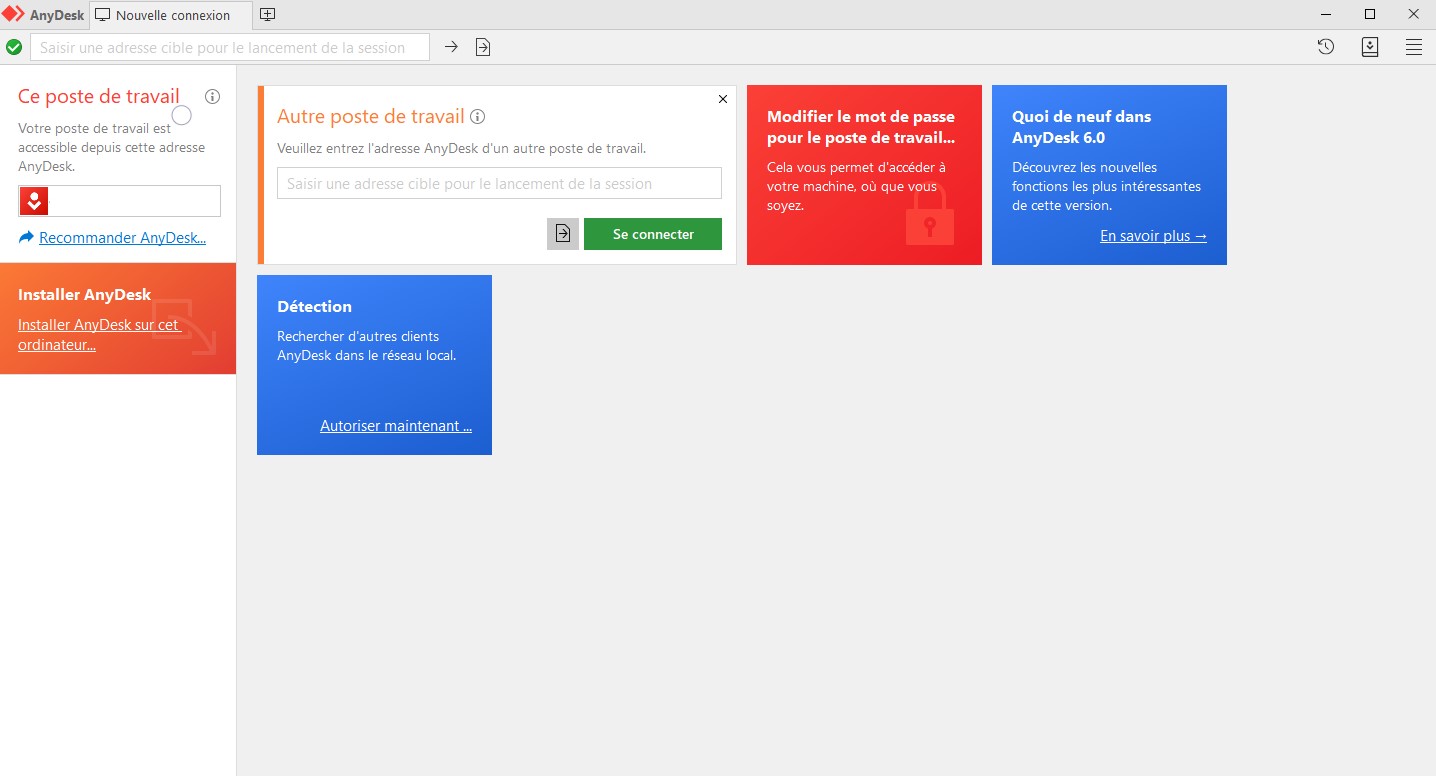This screenshot has width=1436, height=776.
Task: Click the Recommander AnyDesk link
Action: (122, 238)
